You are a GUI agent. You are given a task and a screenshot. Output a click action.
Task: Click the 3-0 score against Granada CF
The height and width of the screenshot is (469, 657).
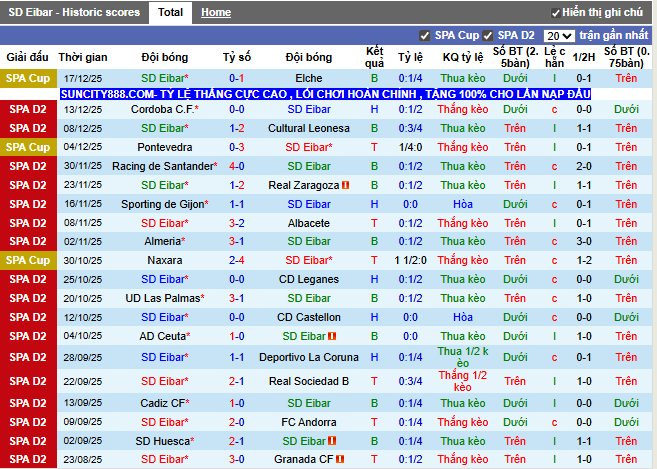(237, 459)
